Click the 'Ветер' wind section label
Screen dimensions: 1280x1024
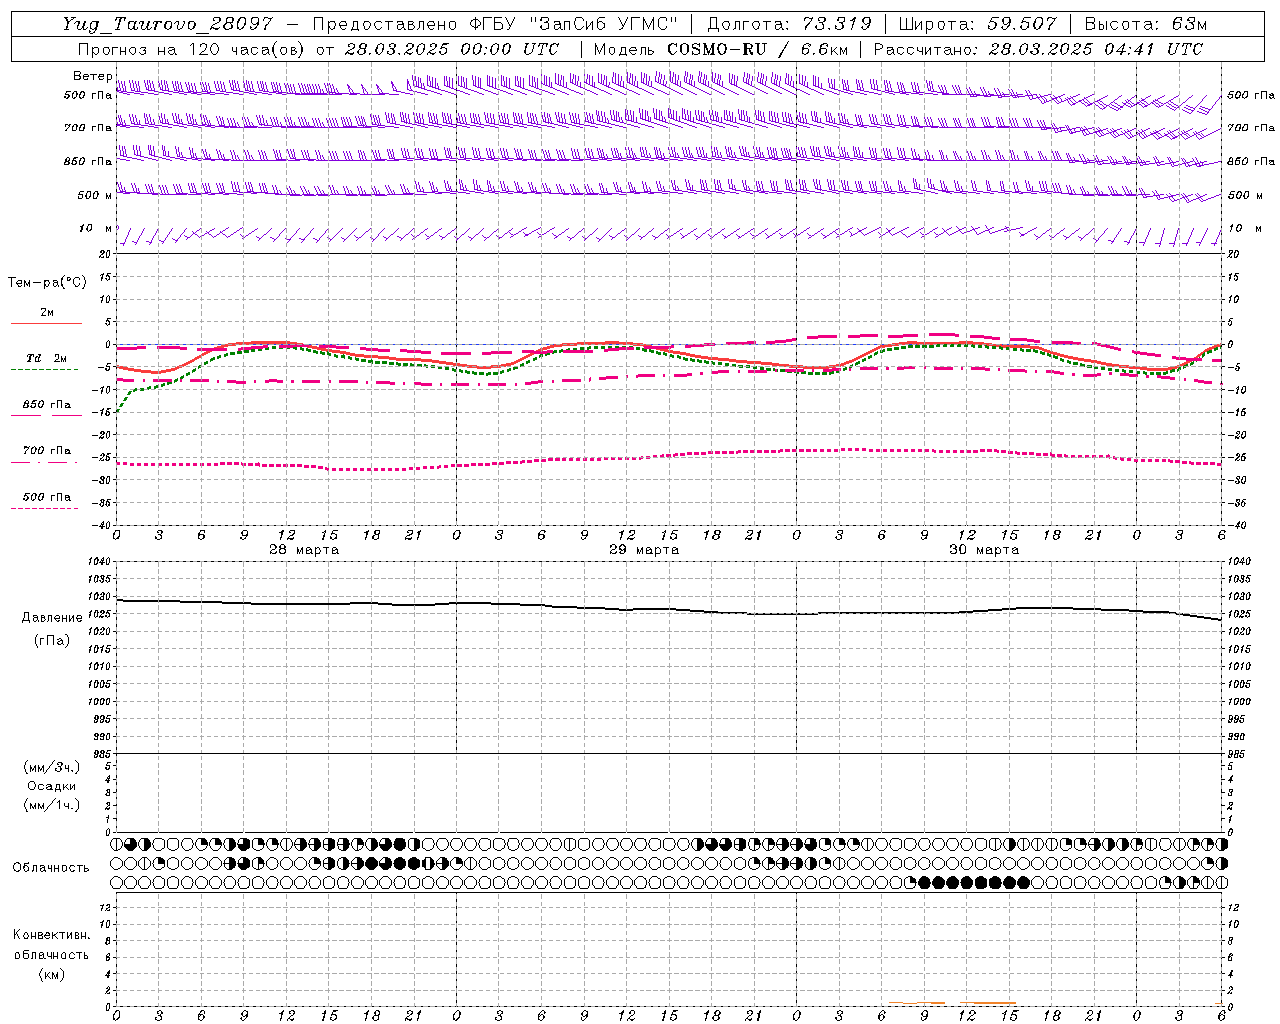tap(92, 76)
